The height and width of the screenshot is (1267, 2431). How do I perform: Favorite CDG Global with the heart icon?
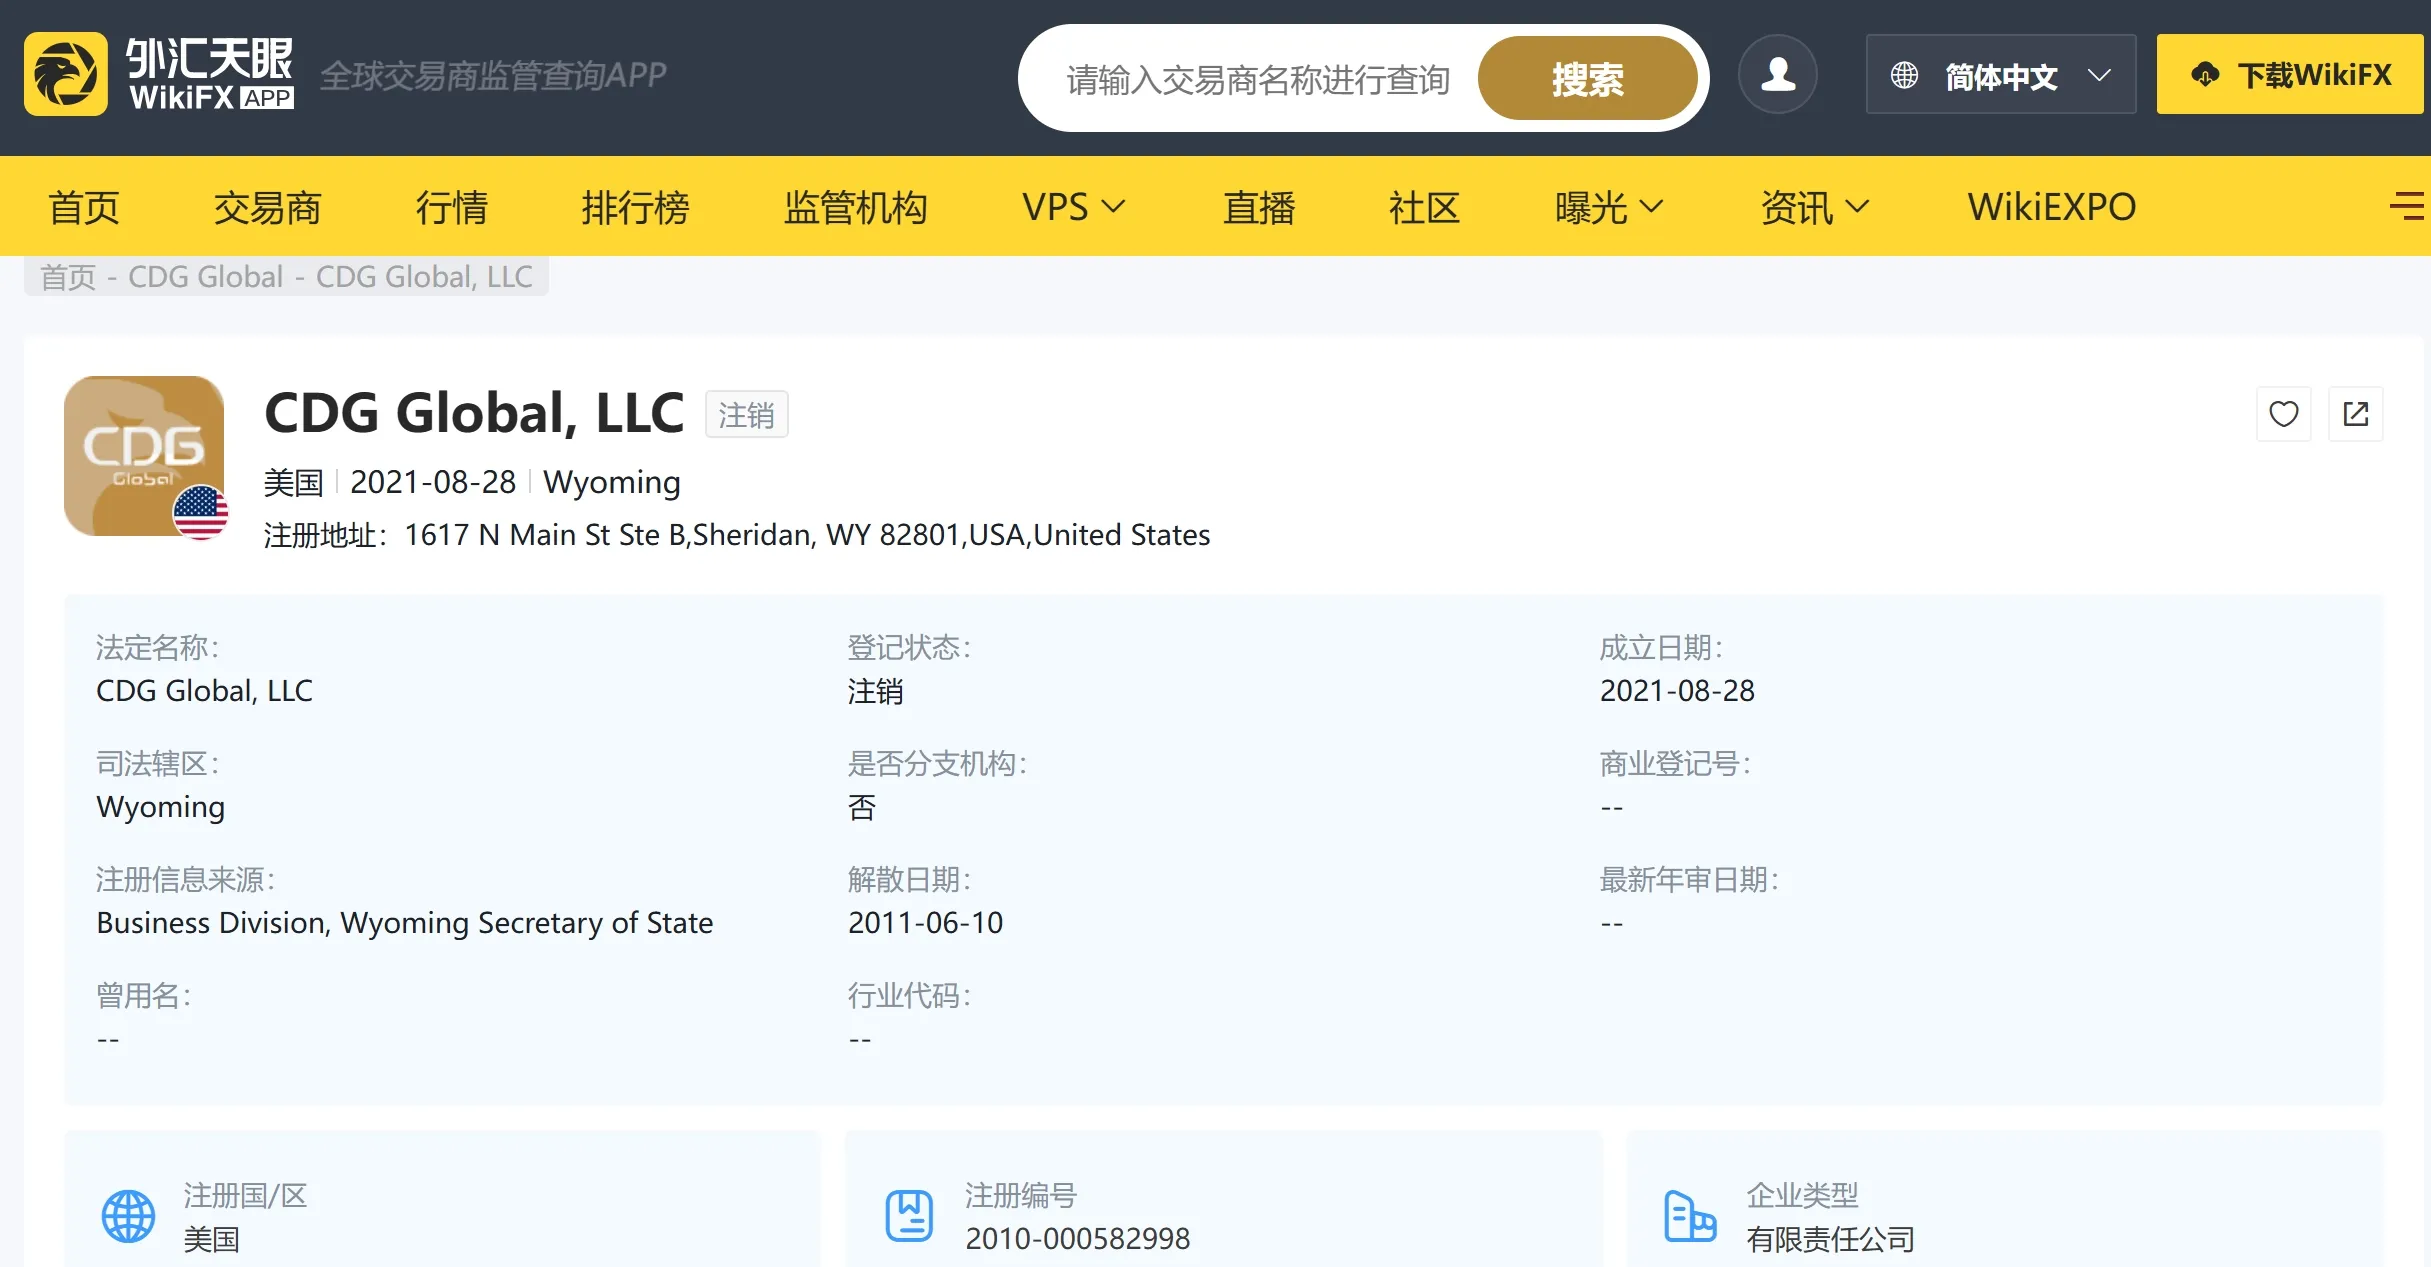click(x=2284, y=414)
